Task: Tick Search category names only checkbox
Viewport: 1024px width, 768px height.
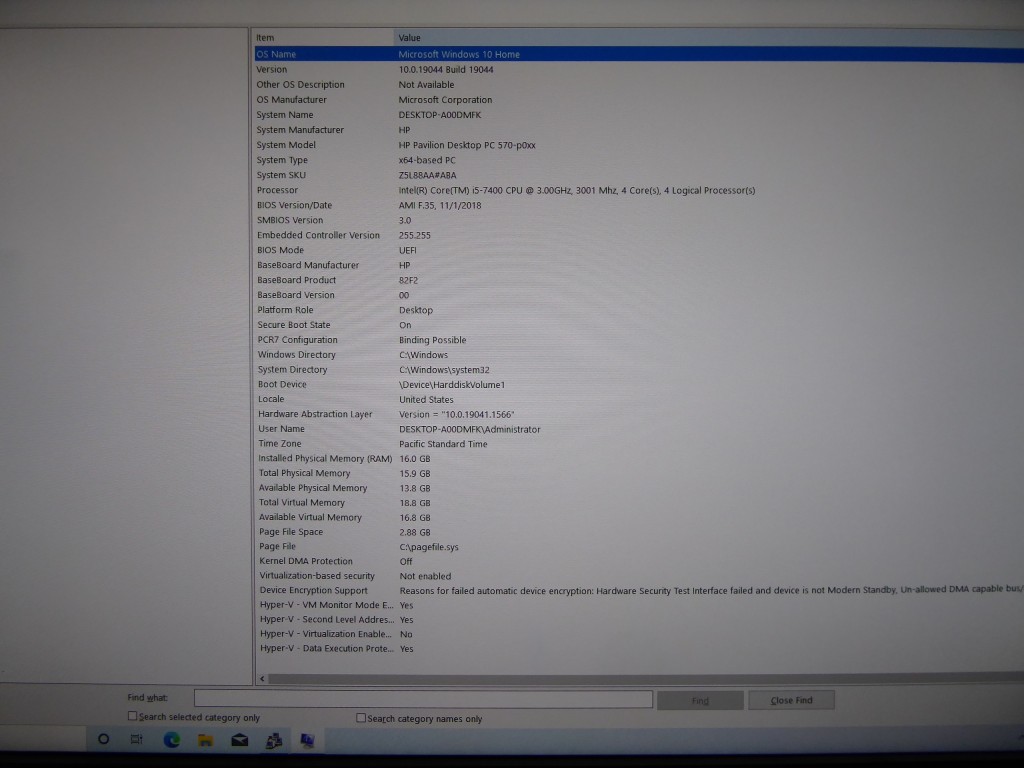Action: click(360, 718)
